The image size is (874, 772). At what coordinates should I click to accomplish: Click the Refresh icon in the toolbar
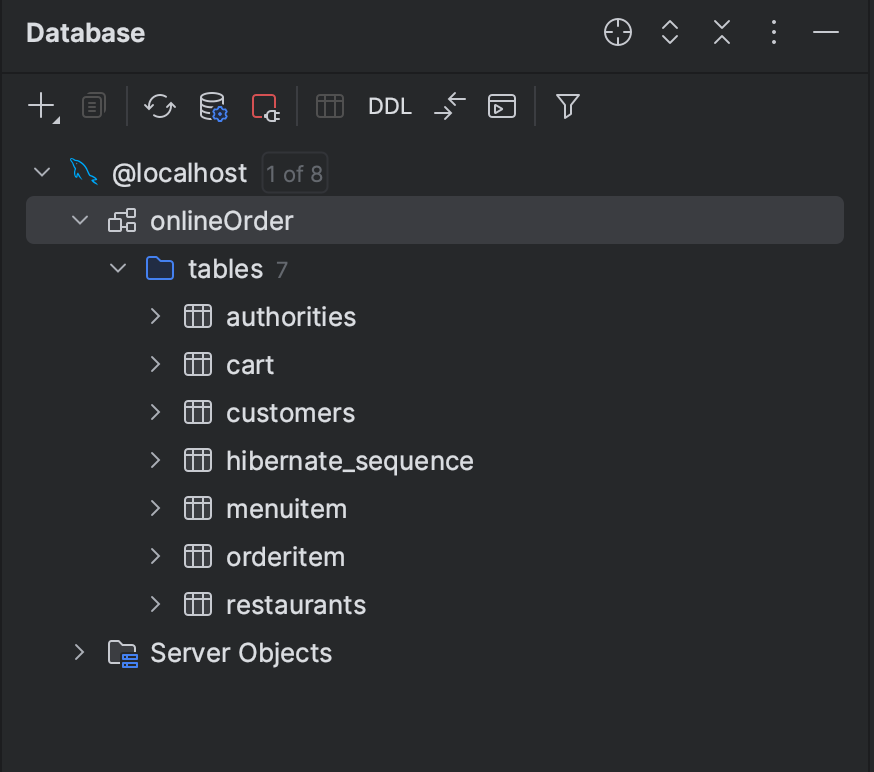pos(160,106)
